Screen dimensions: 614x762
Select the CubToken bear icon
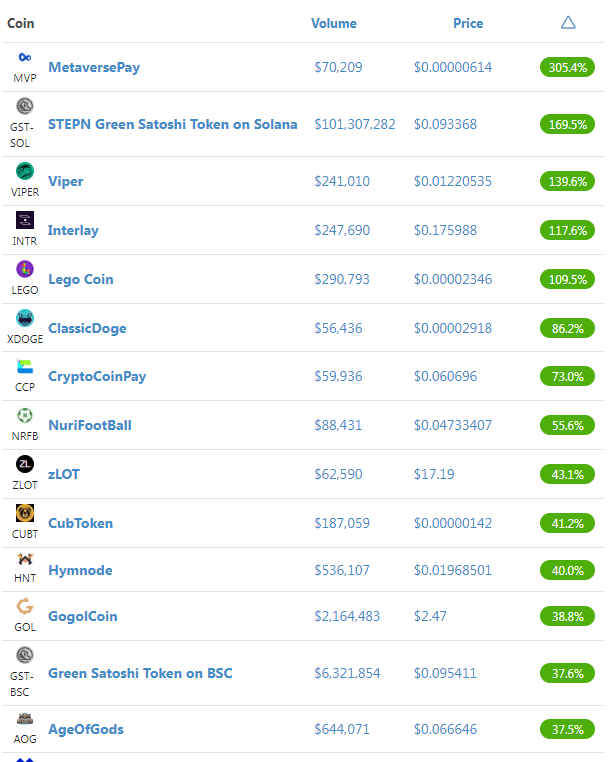click(x=25, y=513)
